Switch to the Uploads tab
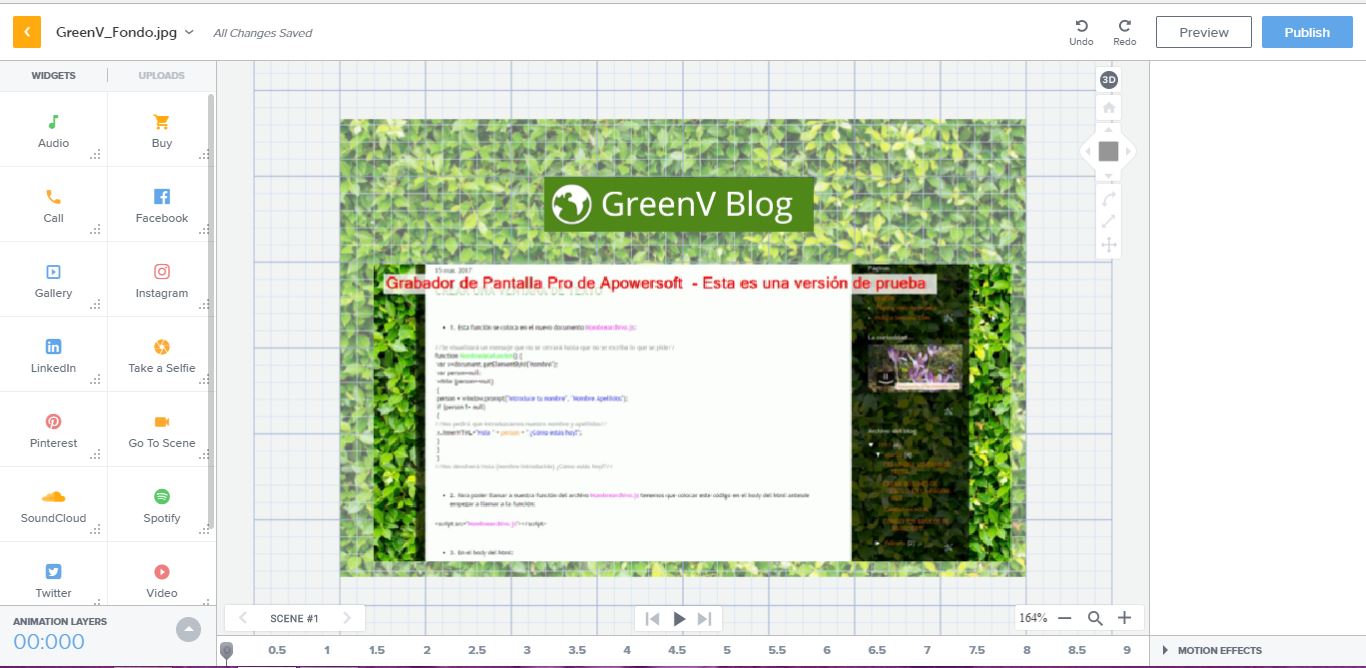Image resolution: width=1366 pixels, height=668 pixels. click(x=161, y=75)
